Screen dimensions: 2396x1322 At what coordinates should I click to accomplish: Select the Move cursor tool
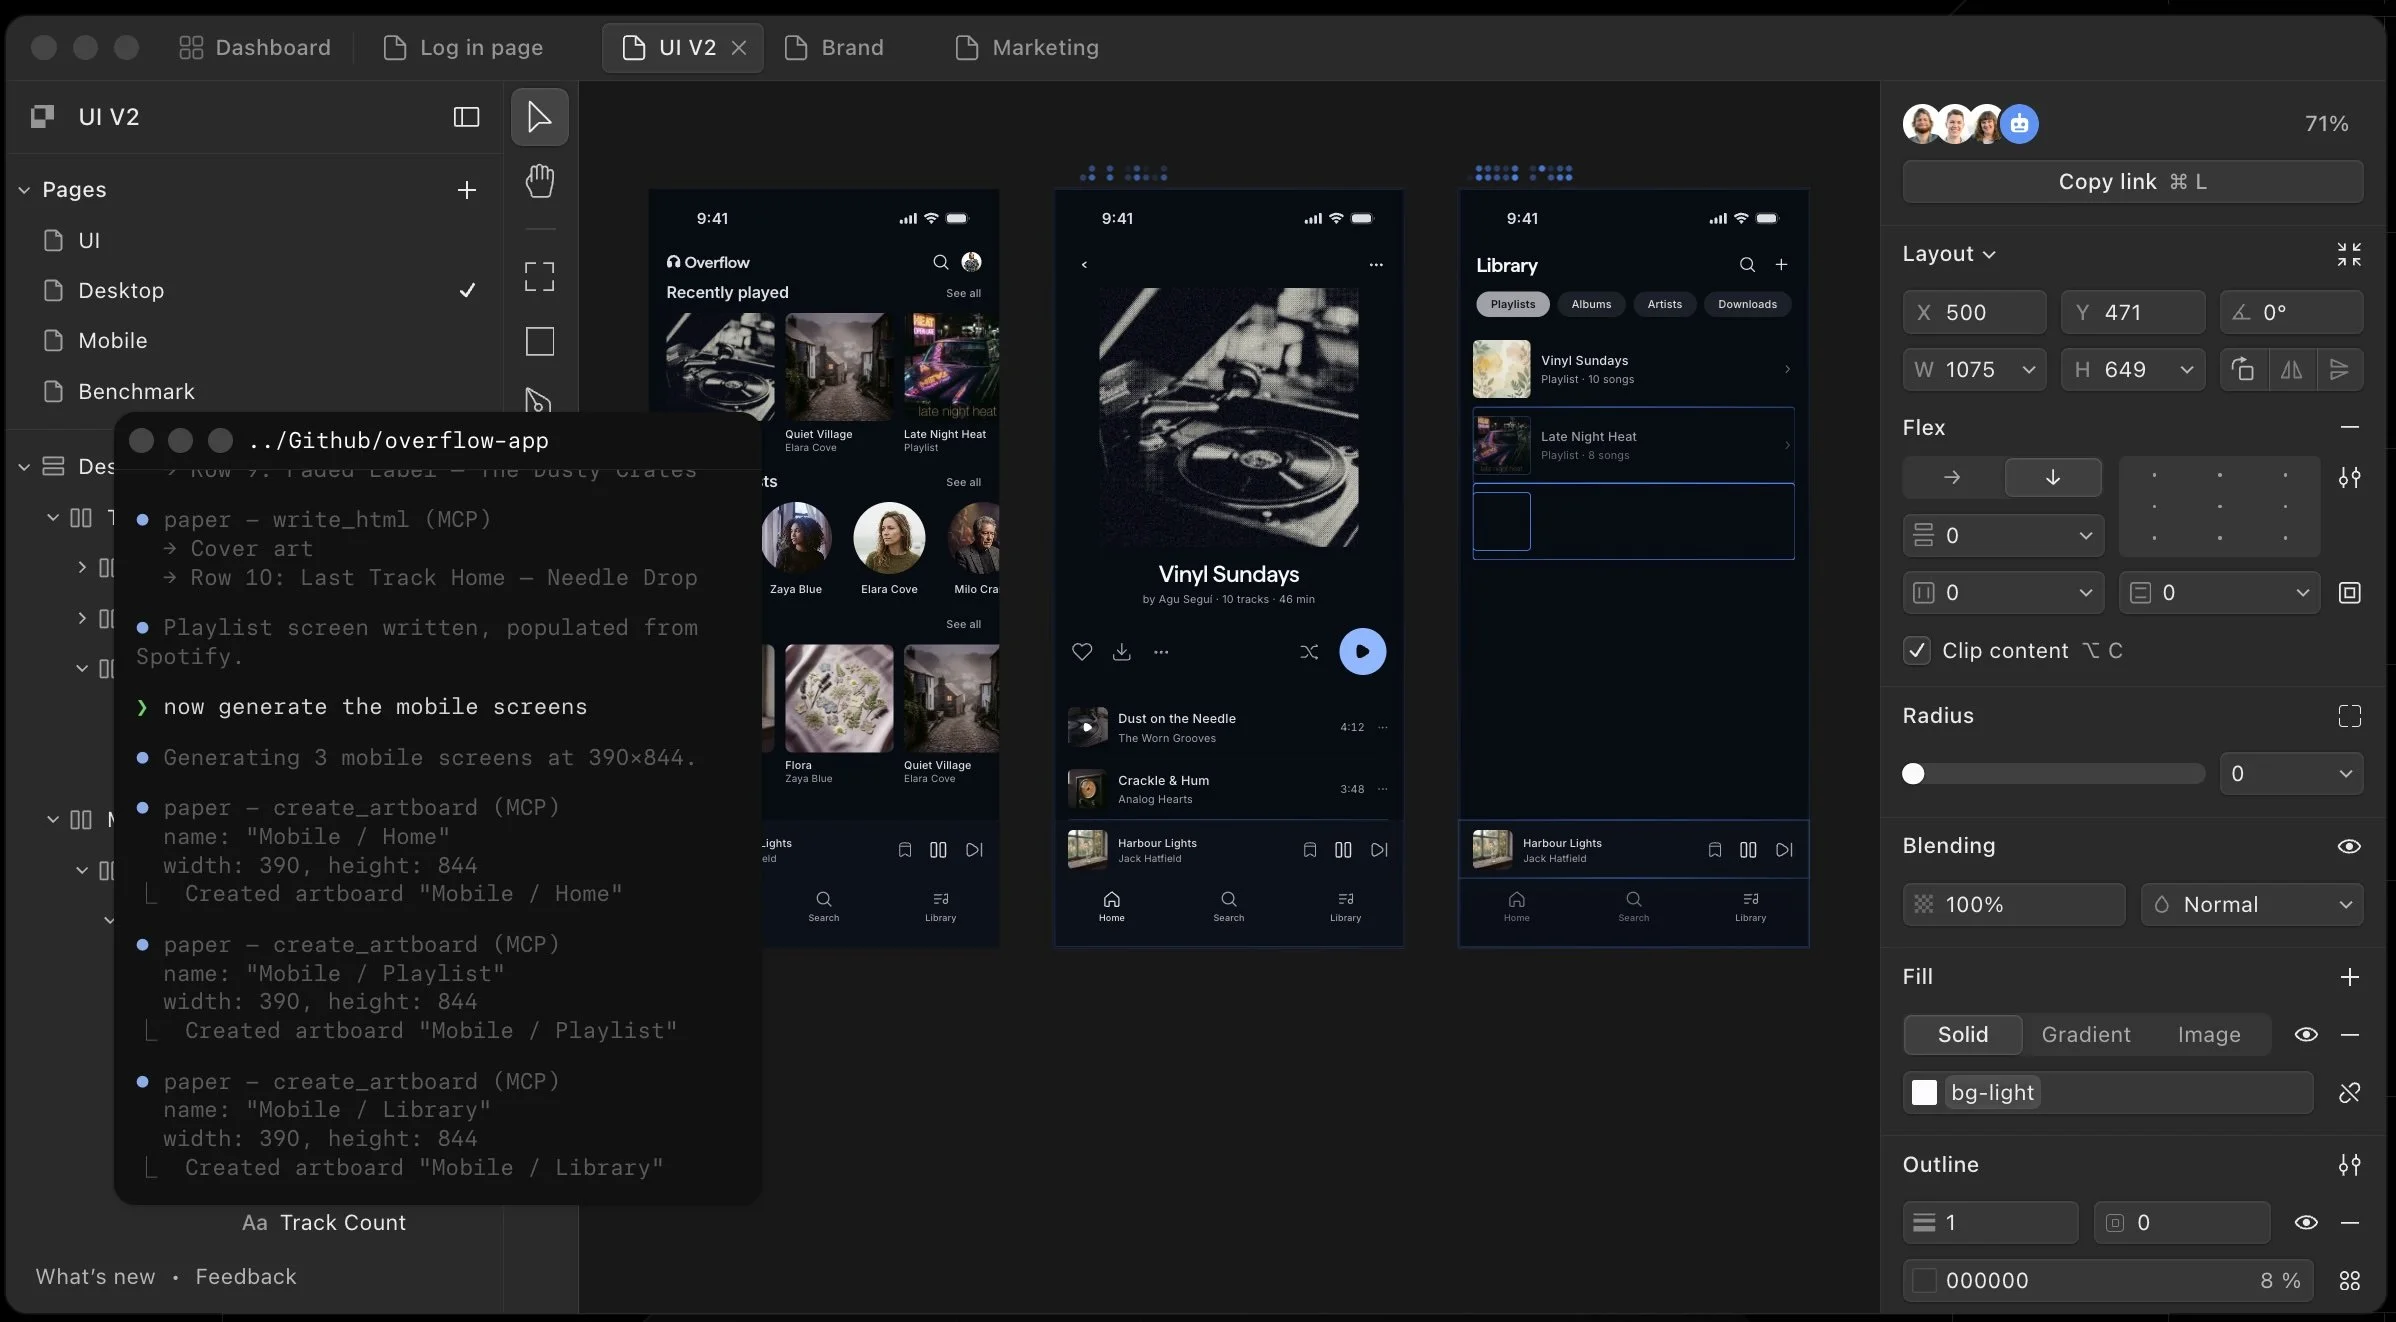coord(539,117)
